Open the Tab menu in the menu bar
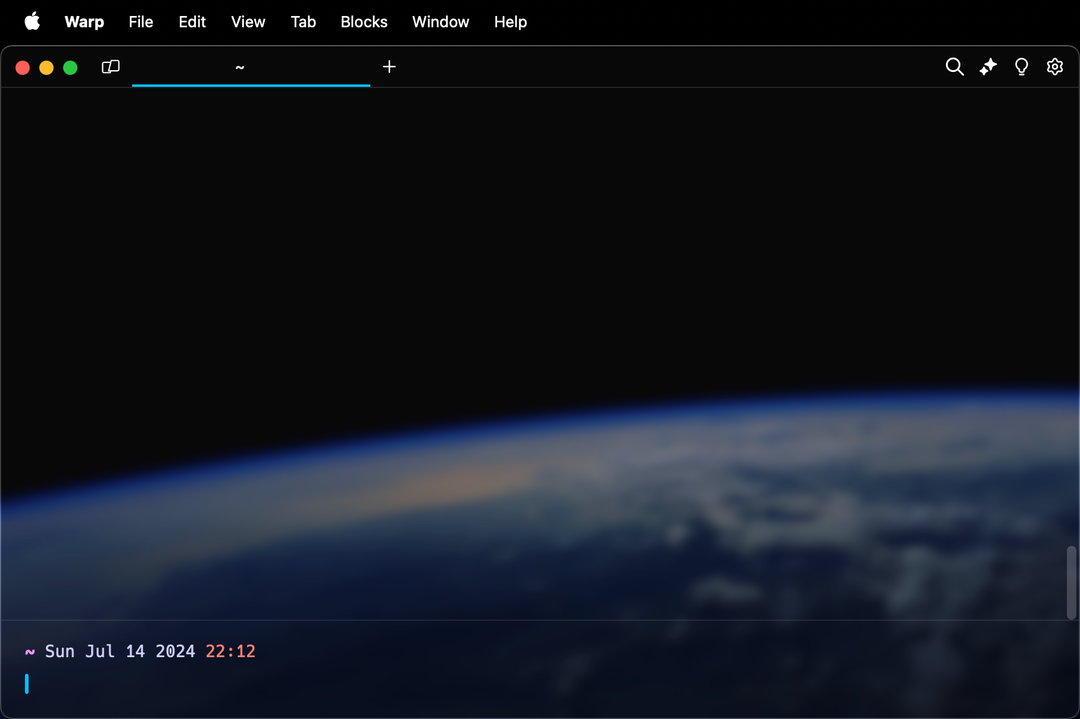 pyautogui.click(x=303, y=22)
